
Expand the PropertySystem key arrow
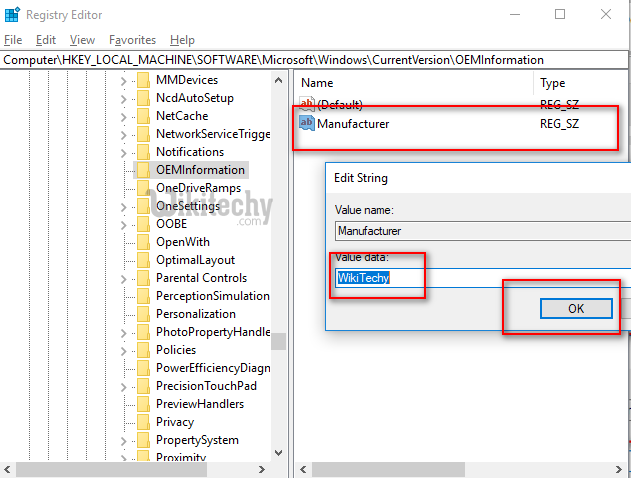coord(124,440)
